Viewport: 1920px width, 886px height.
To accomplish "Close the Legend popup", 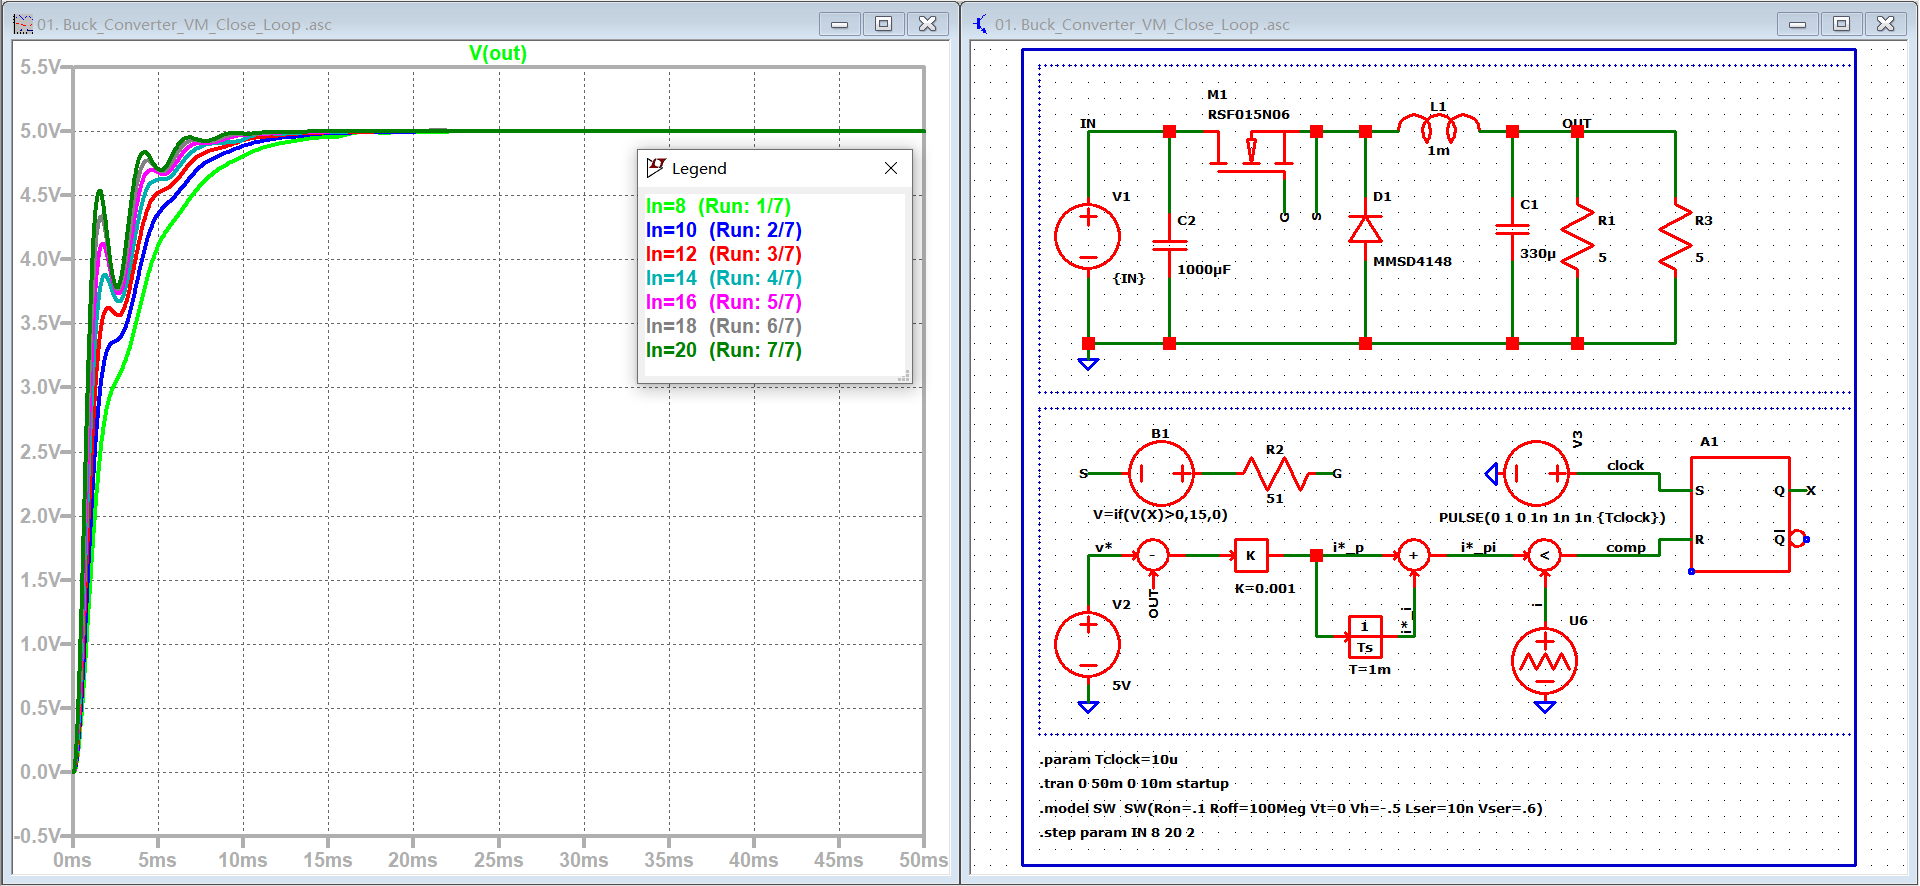I will tap(891, 168).
